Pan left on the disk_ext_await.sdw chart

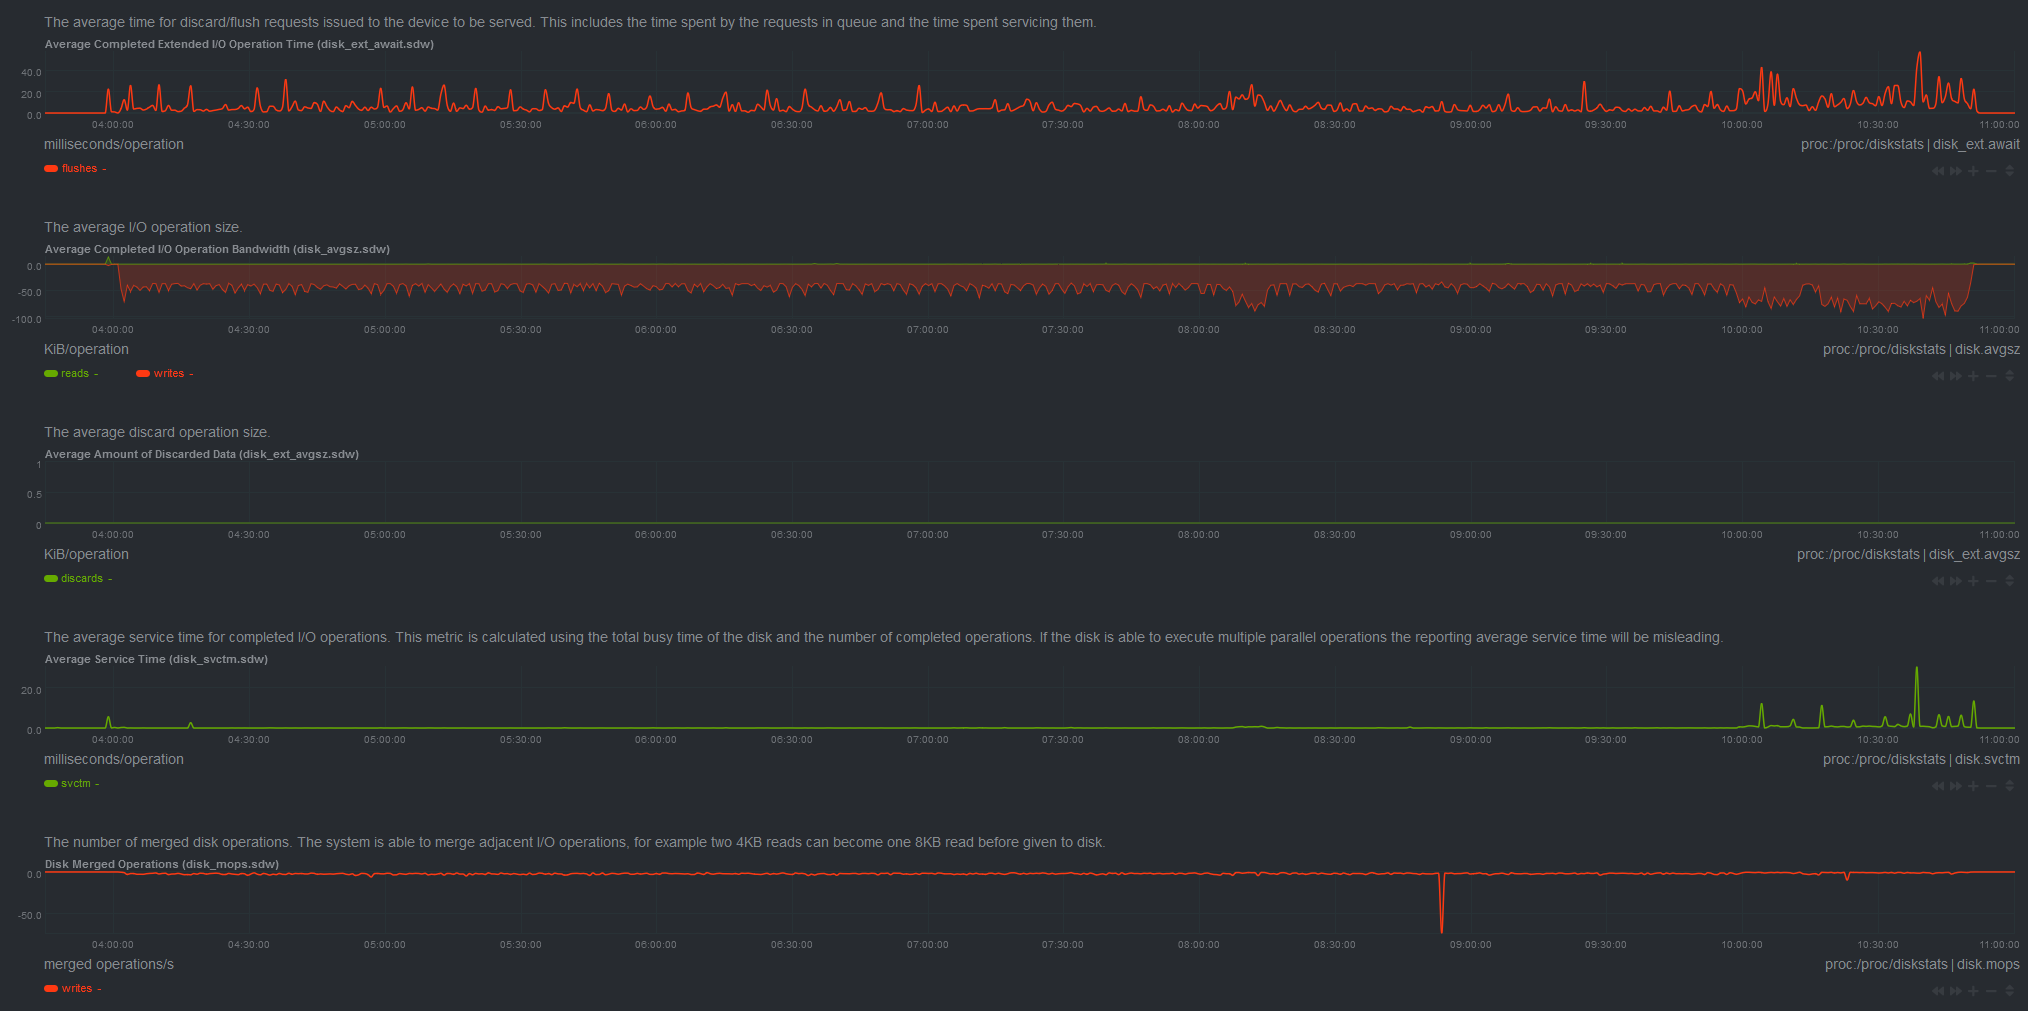click(1938, 171)
